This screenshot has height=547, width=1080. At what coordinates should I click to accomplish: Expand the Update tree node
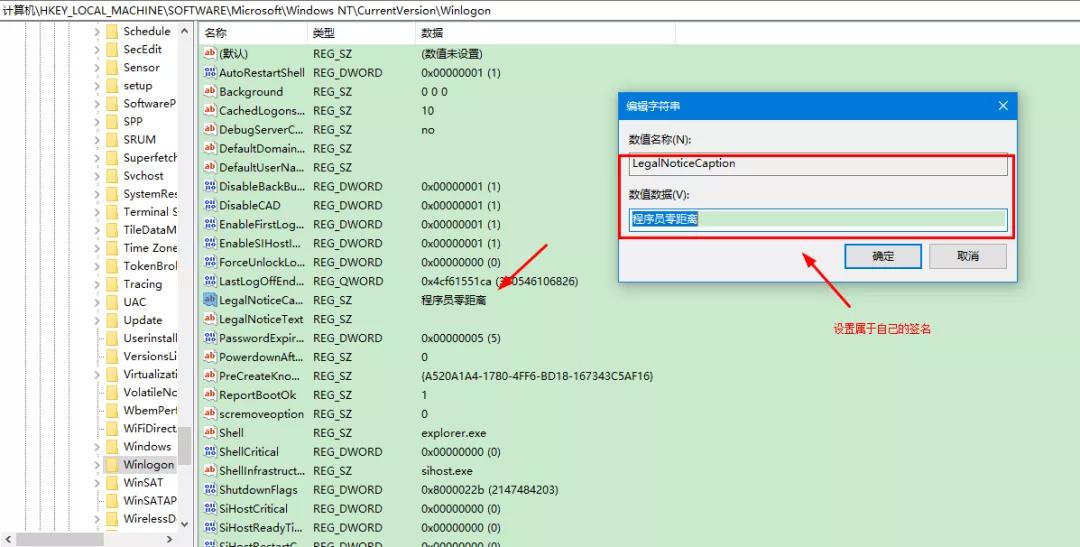pyautogui.click(x=97, y=320)
